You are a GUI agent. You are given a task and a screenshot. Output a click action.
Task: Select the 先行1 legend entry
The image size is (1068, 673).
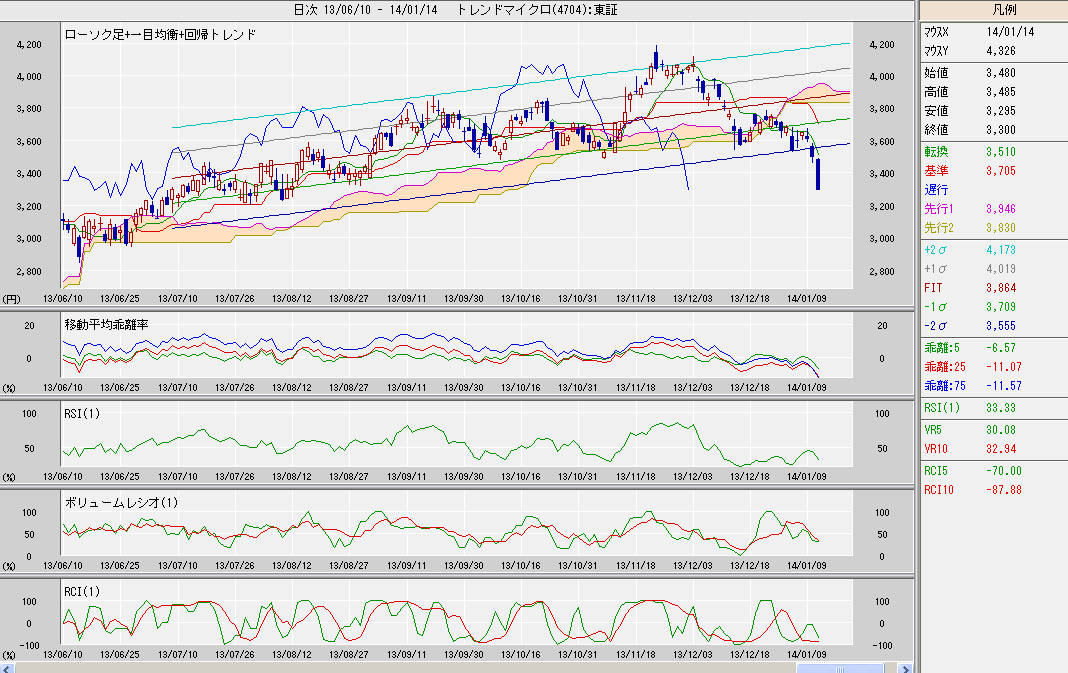click(941, 209)
